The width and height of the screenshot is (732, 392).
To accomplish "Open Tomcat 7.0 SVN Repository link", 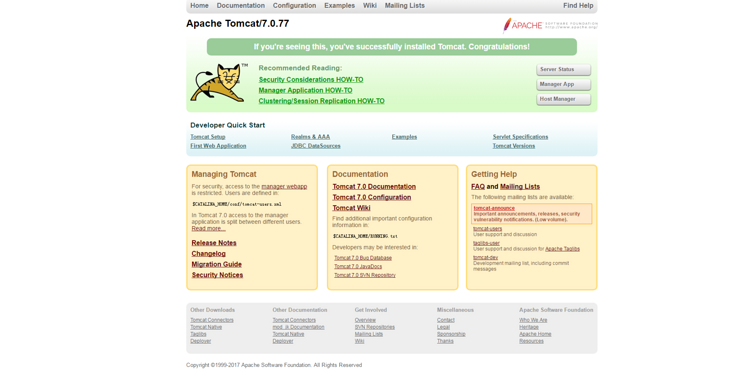I will point(365,275).
